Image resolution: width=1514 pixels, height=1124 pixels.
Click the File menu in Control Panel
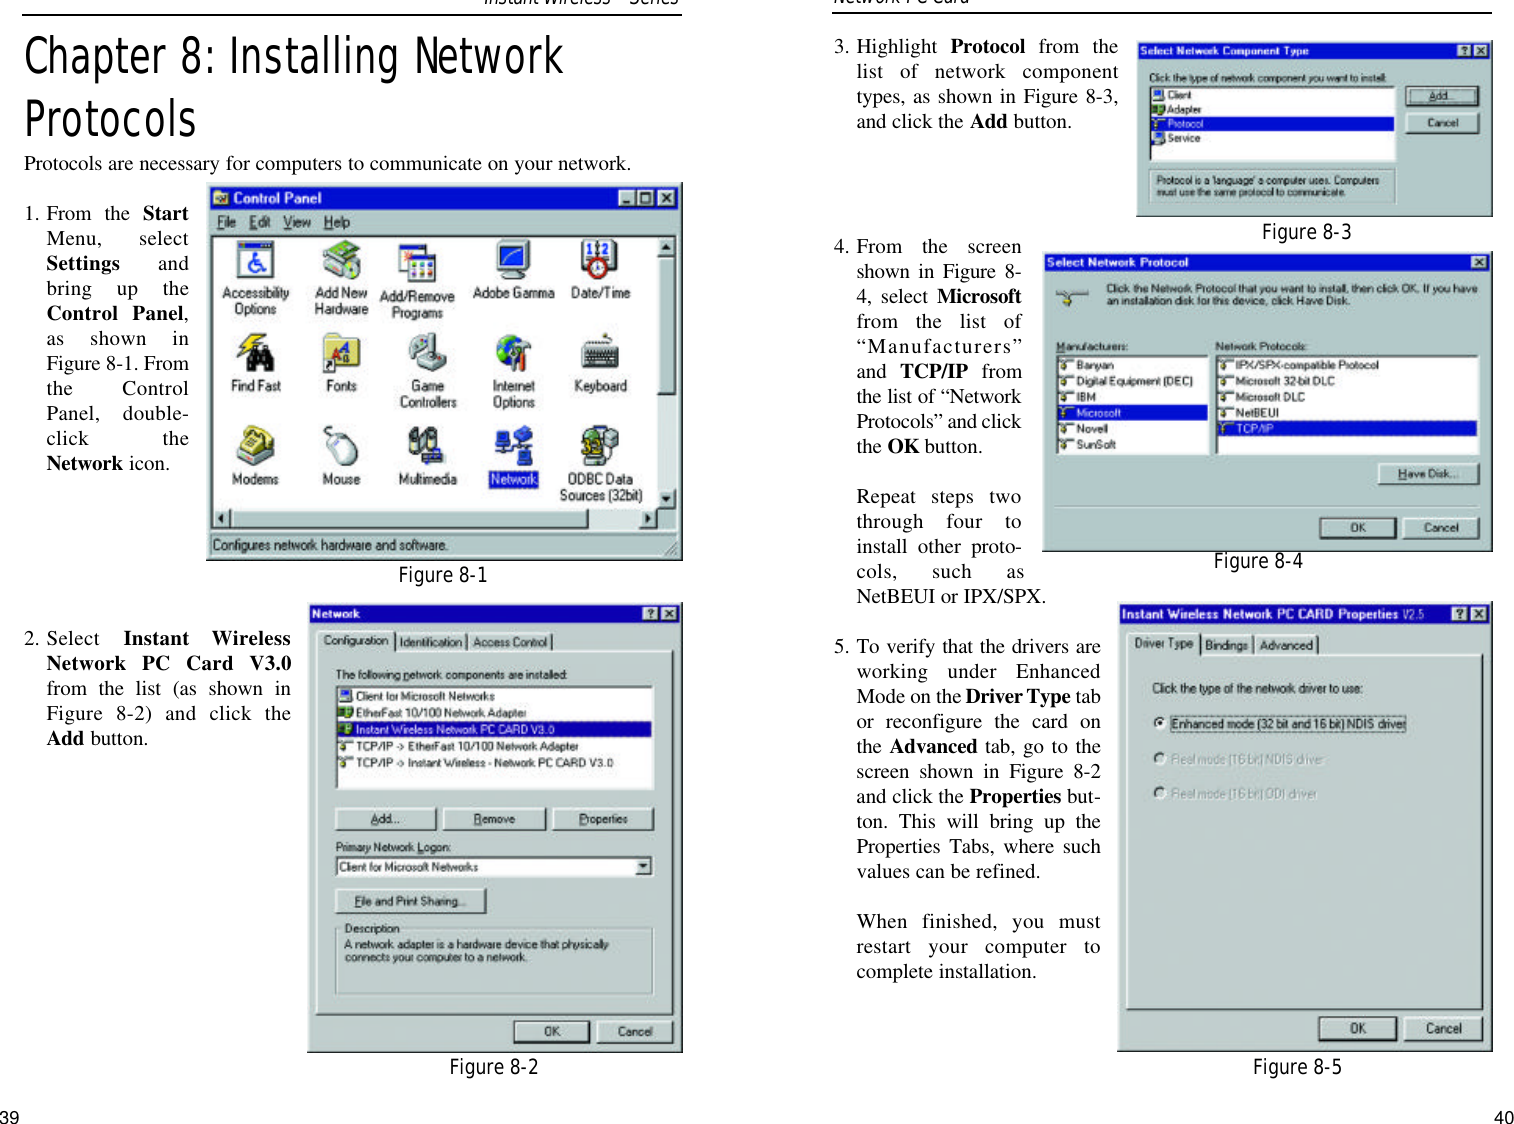pos(227,222)
